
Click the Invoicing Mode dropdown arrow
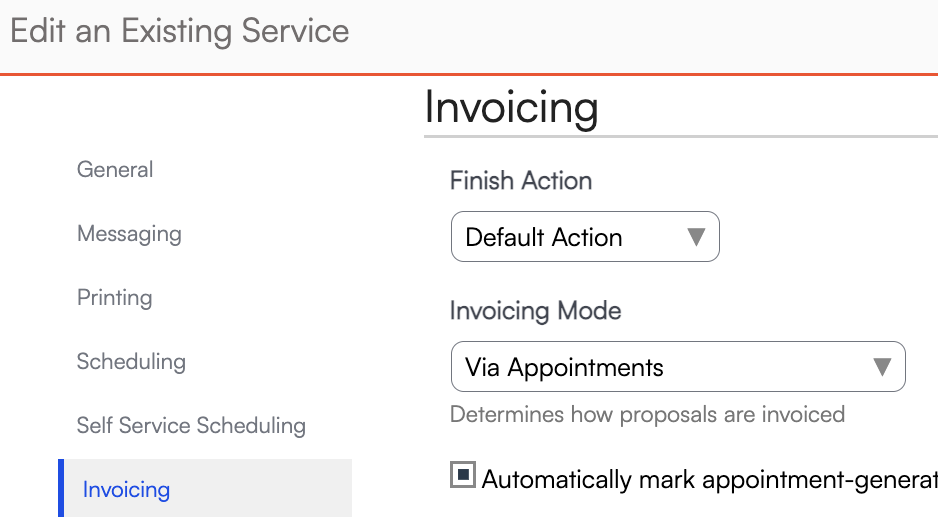click(x=882, y=367)
